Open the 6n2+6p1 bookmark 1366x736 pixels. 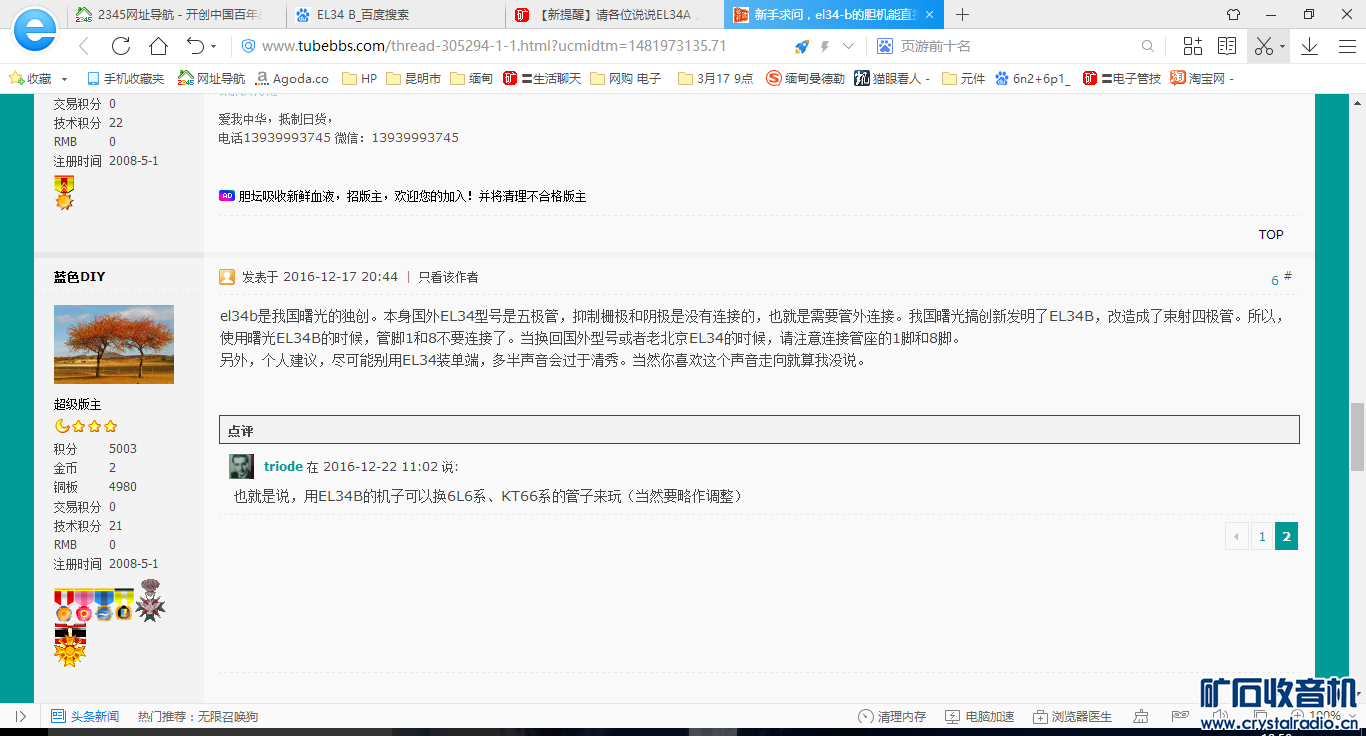(1033, 78)
